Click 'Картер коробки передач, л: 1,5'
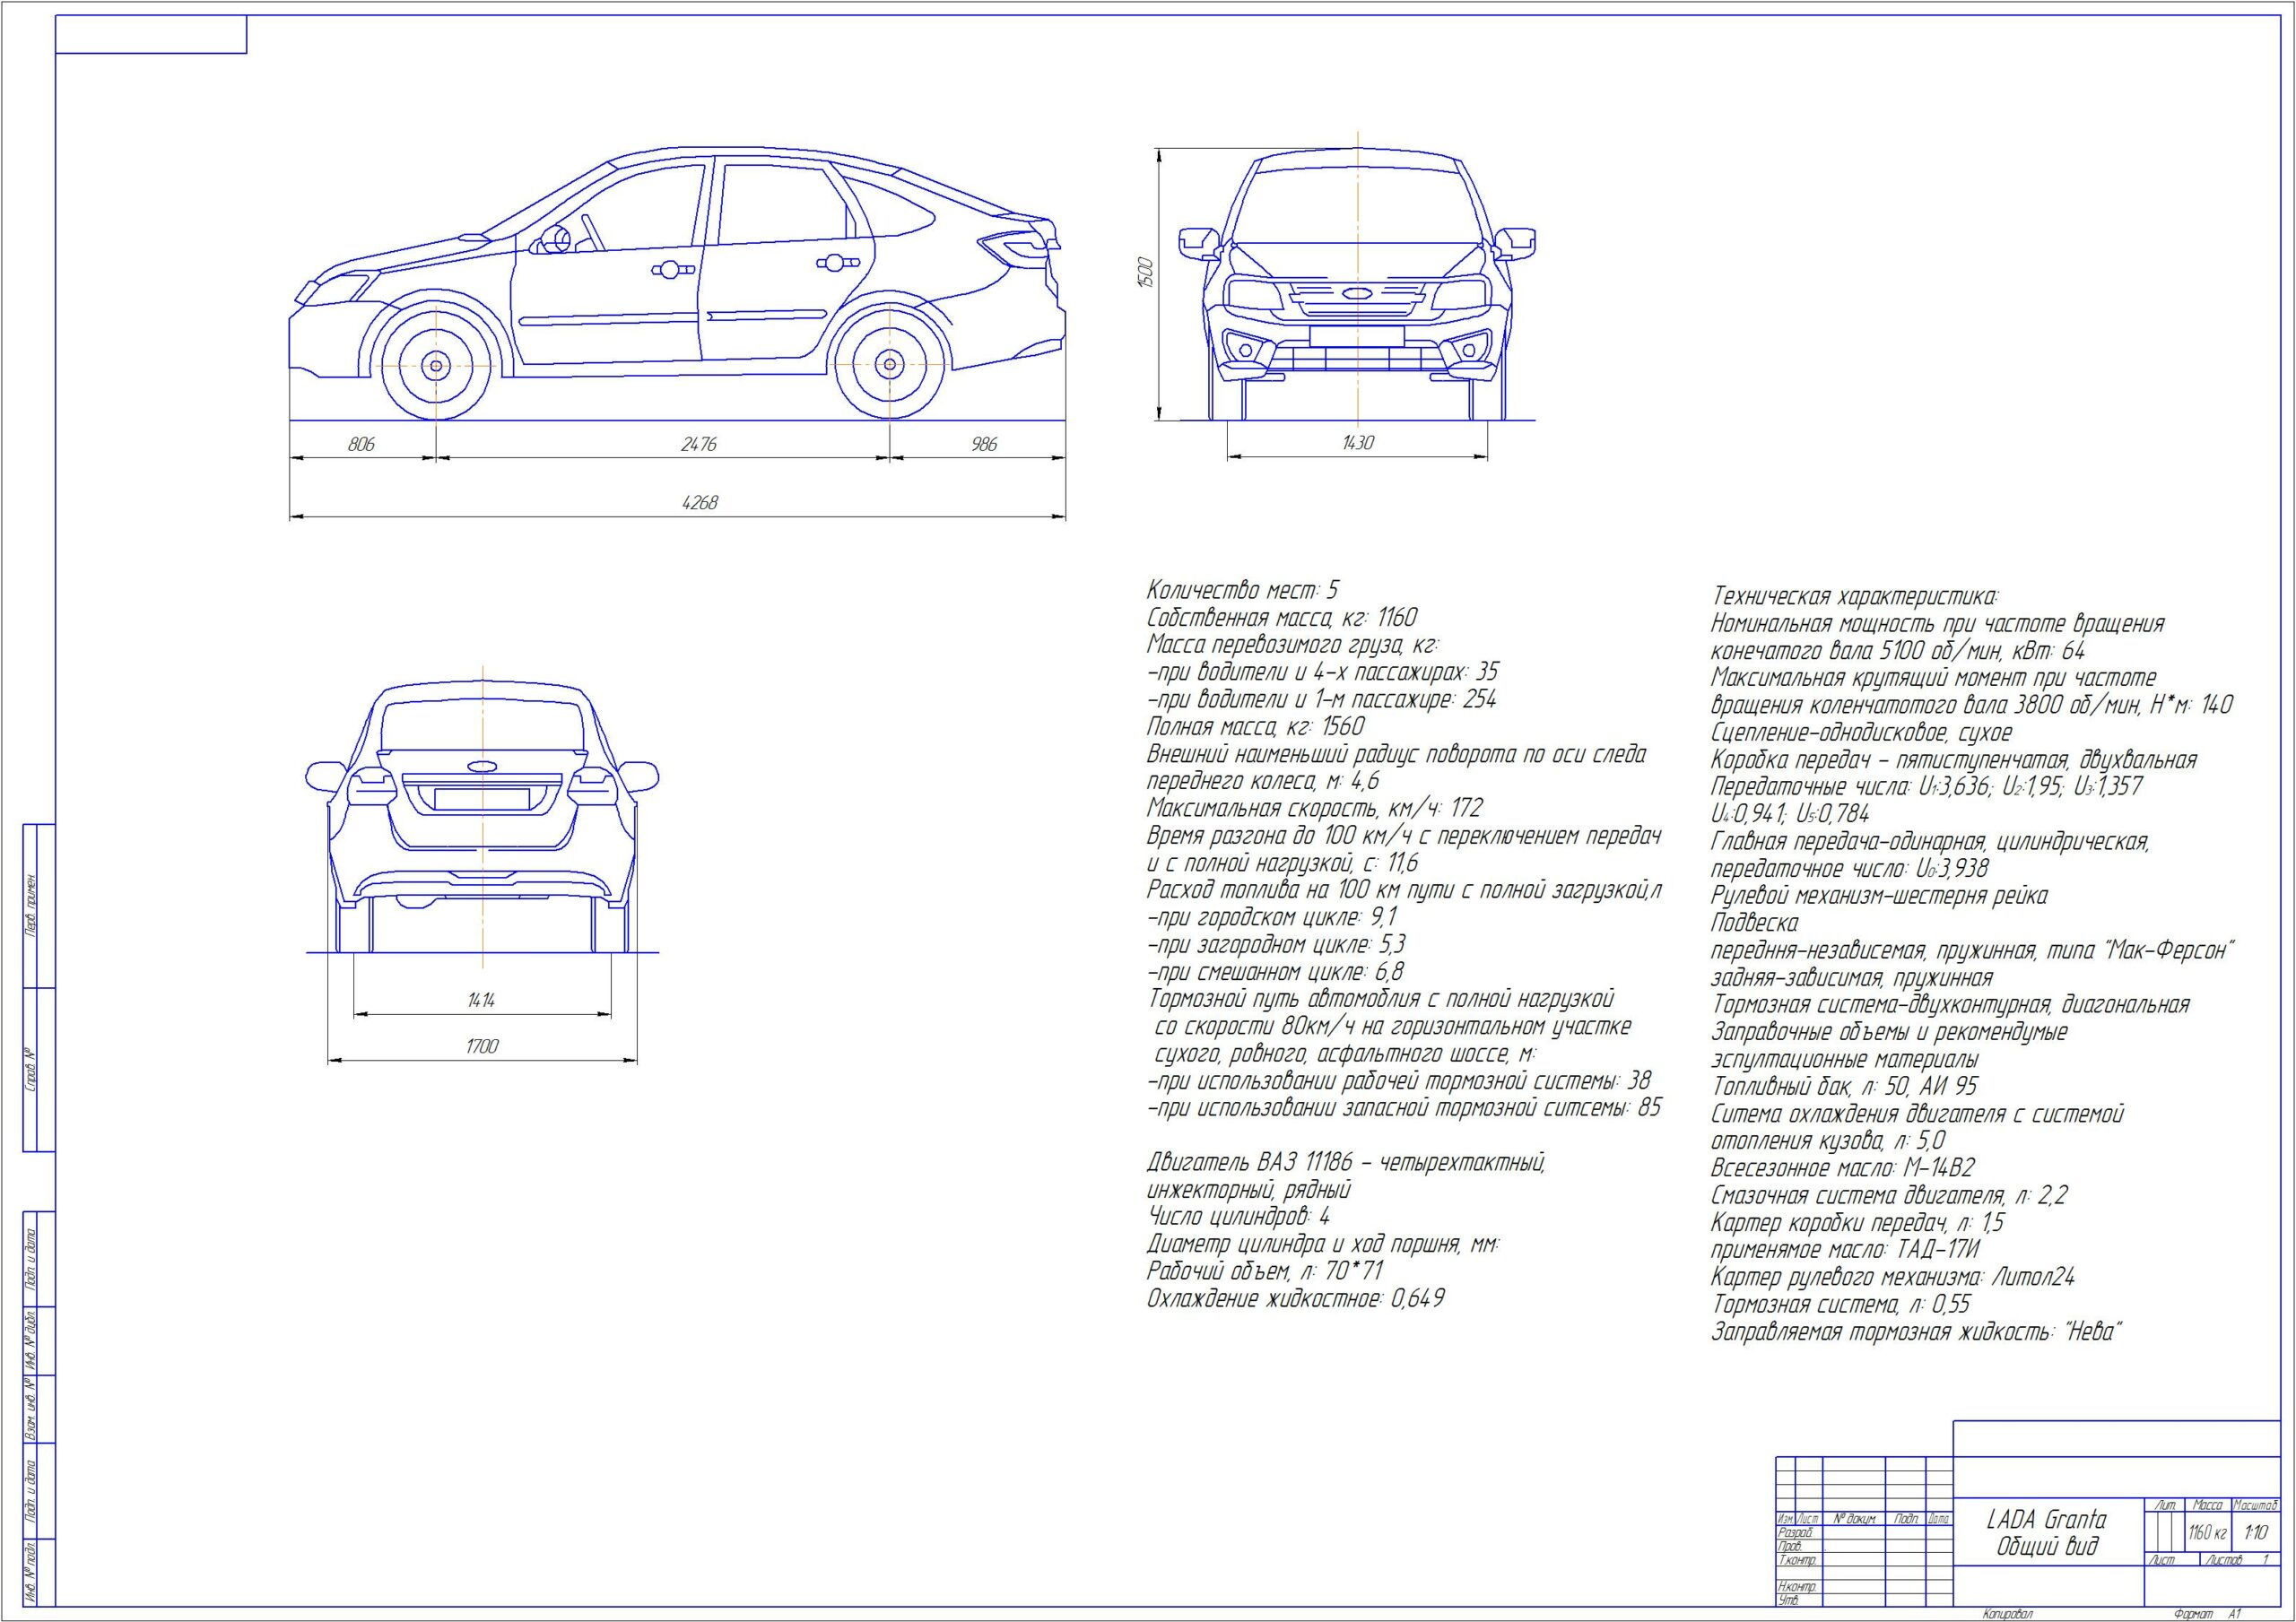The height and width of the screenshot is (1622, 2296). click(1858, 1223)
